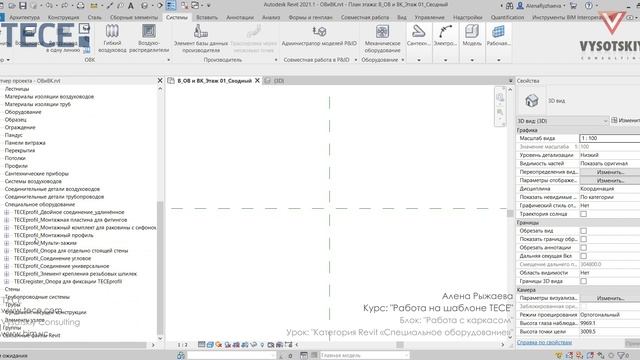Viewport: 640px width, 360px height.
Task: Click the worksets icon at left of status bar
Action: click(181, 356)
